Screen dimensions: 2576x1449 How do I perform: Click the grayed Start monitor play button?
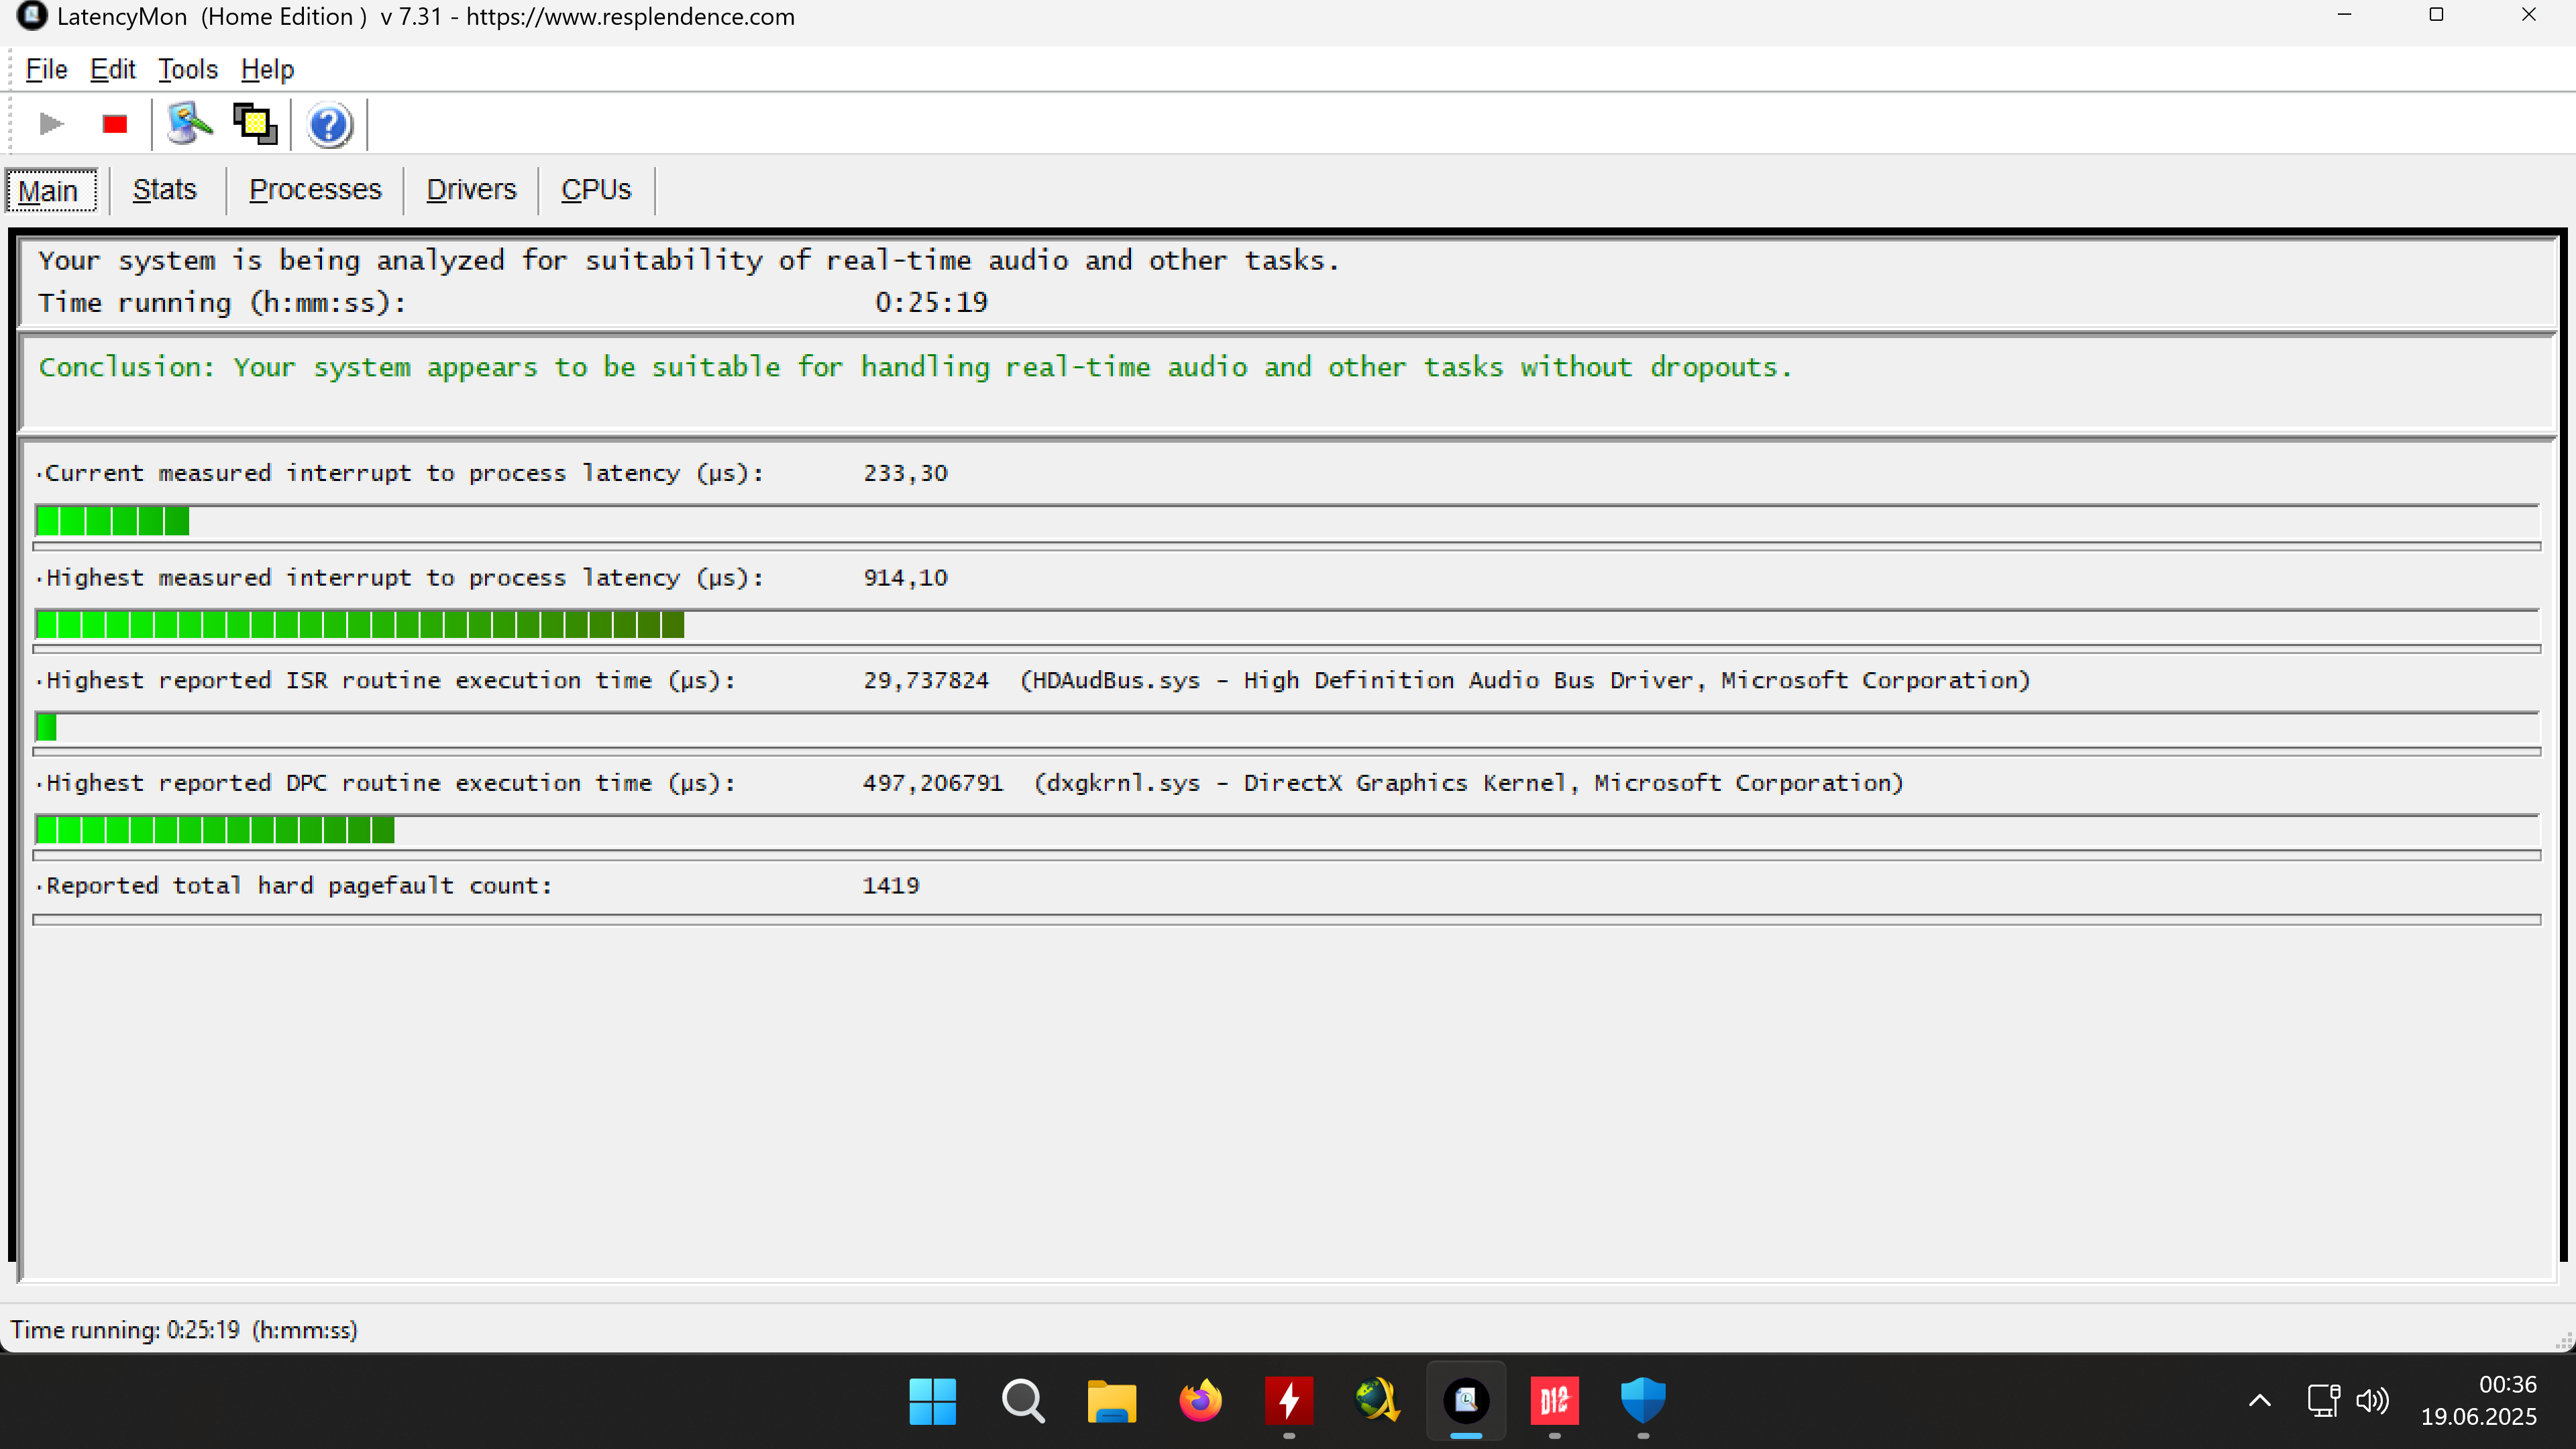pyautogui.click(x=51, y=124)
